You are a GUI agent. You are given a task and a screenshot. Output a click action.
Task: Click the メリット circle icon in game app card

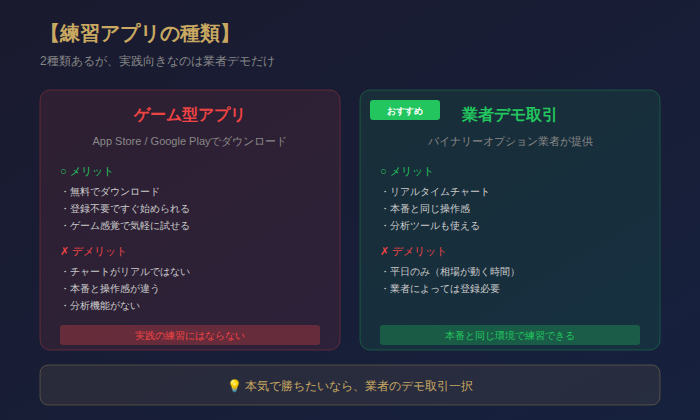coord(64,171)
